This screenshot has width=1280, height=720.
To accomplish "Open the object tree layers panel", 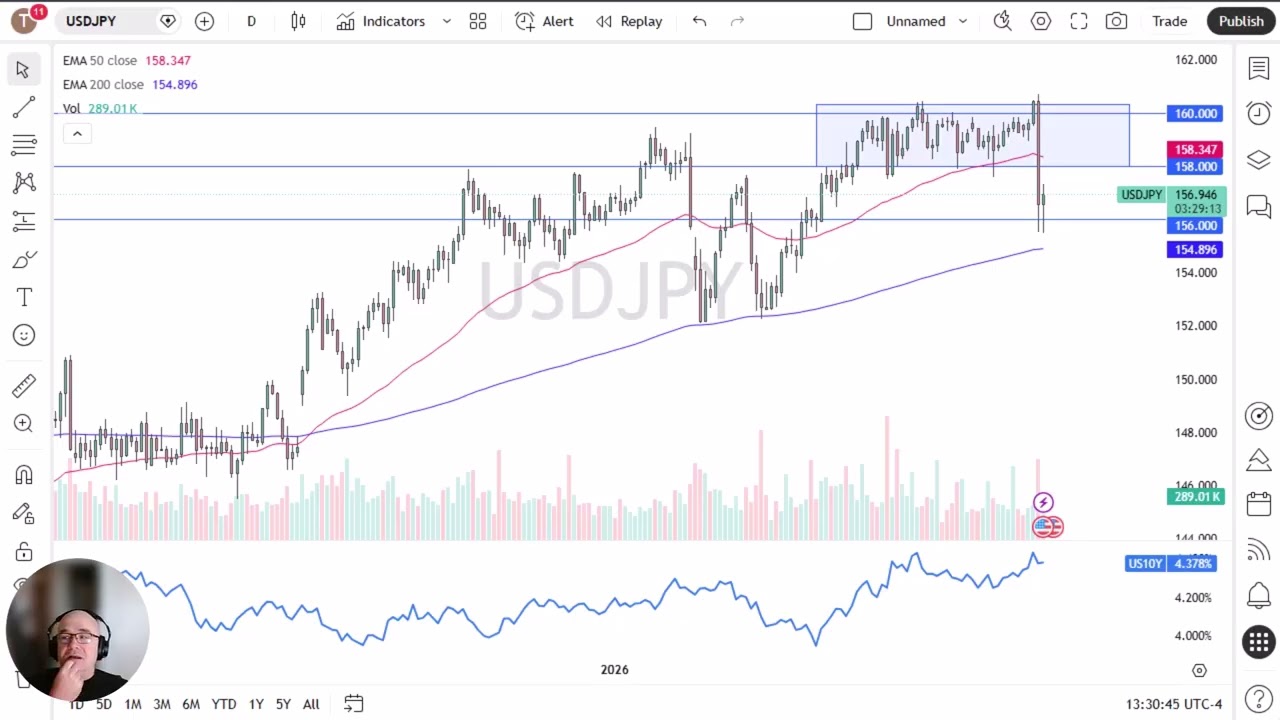I will tap(1259, 160).
